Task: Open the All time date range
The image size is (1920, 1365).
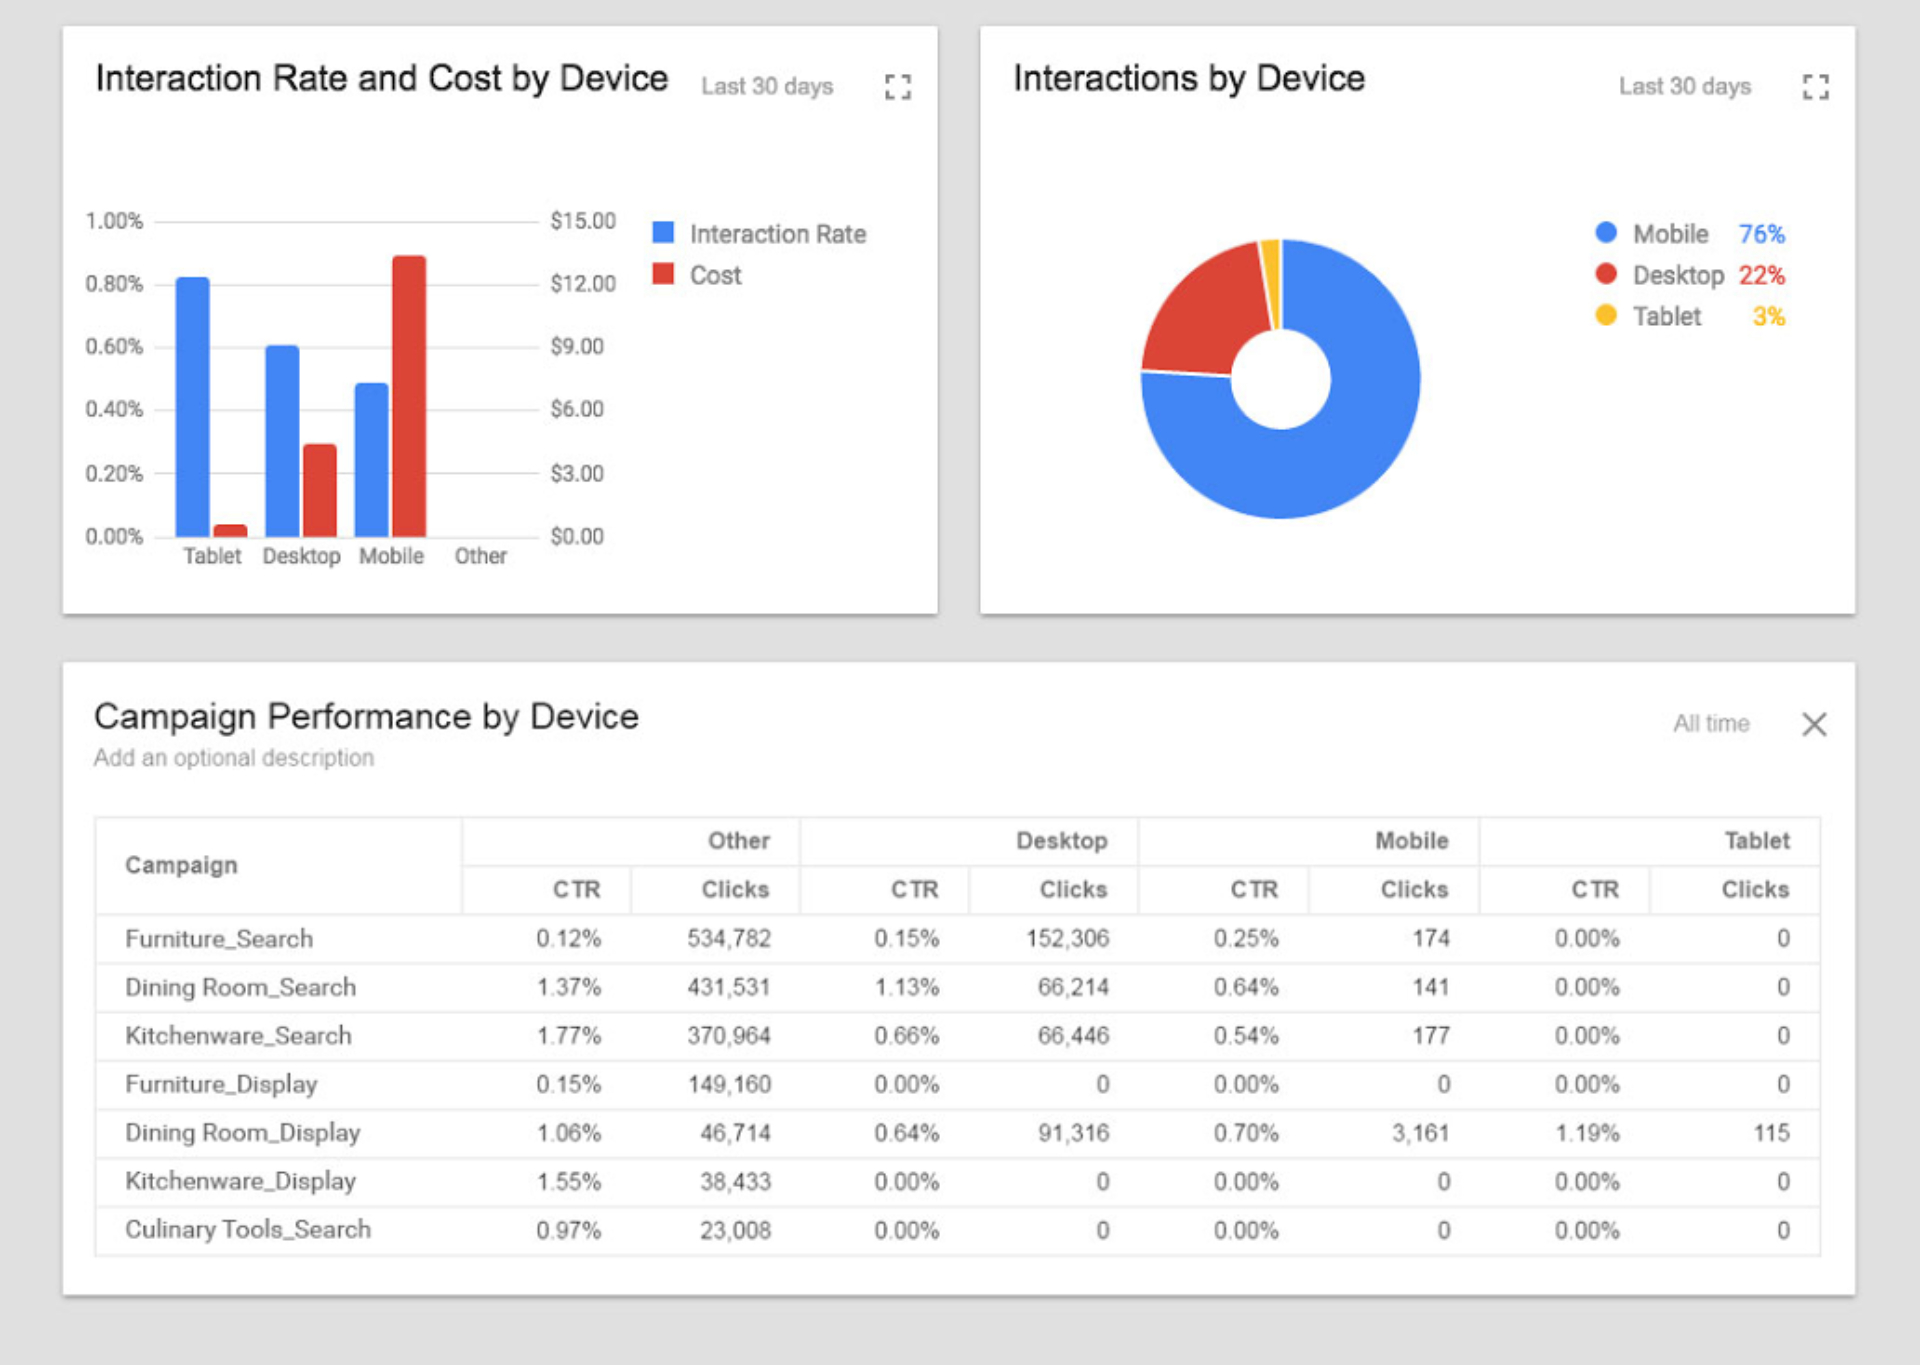Action: (x=1710, y=724)
